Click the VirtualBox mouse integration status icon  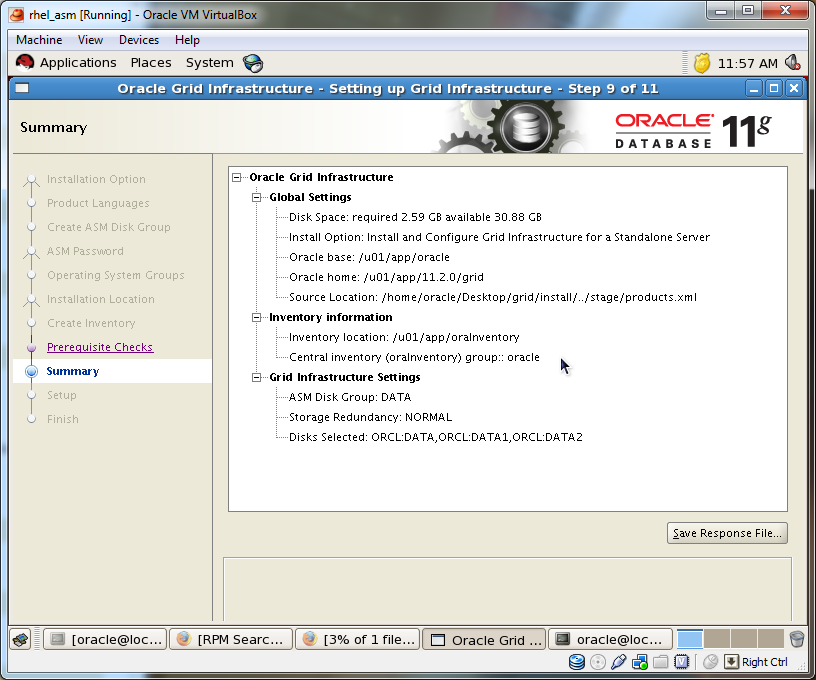[x=710, y=662]
